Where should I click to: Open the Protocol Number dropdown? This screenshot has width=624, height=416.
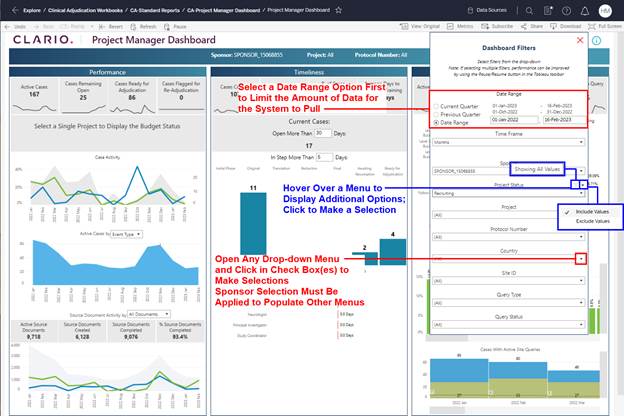coord(509,237)
